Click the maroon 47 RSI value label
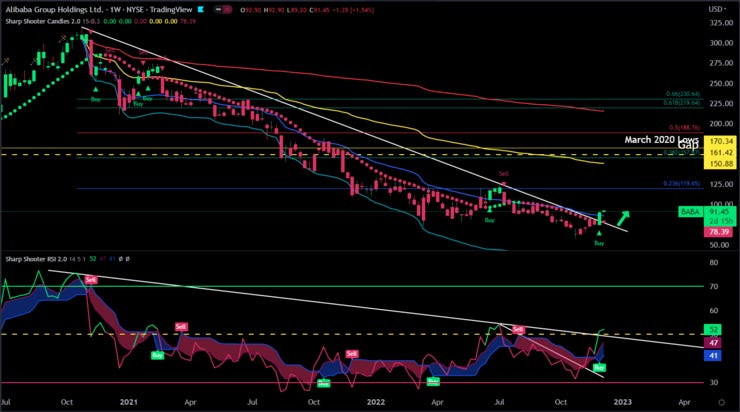The image size is (740, 412). coord(713,343)
